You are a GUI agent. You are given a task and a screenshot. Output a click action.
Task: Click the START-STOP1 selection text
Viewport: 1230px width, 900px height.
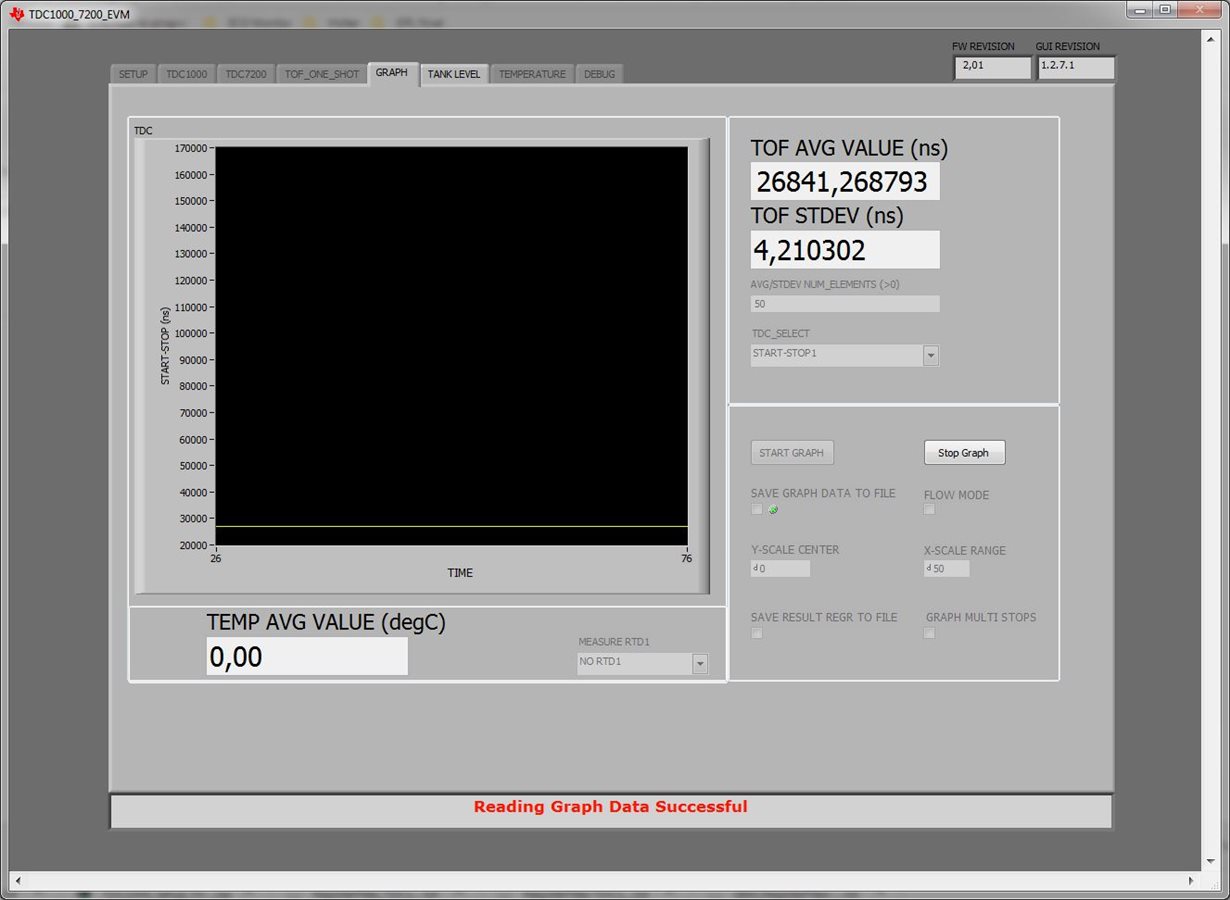tap(784, 353)
